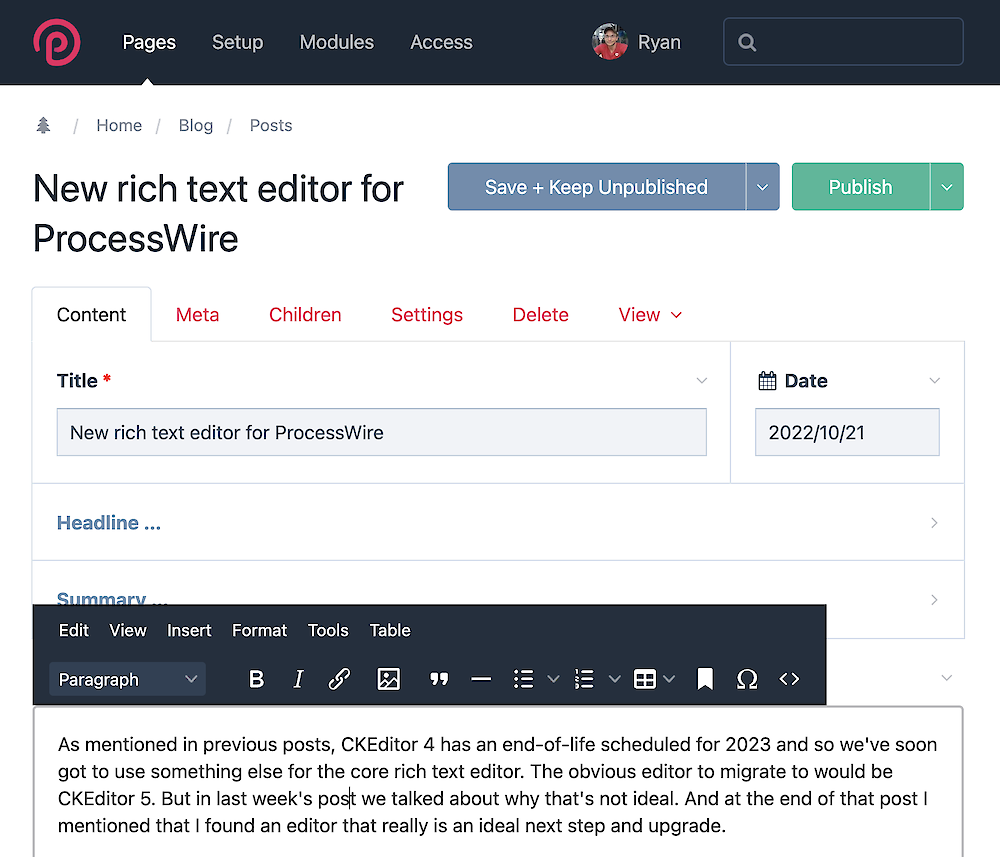This screenshot has width=1000, height=857.
Task: Apply blockquote with the quote icon
Action: (x=439, y=679)
